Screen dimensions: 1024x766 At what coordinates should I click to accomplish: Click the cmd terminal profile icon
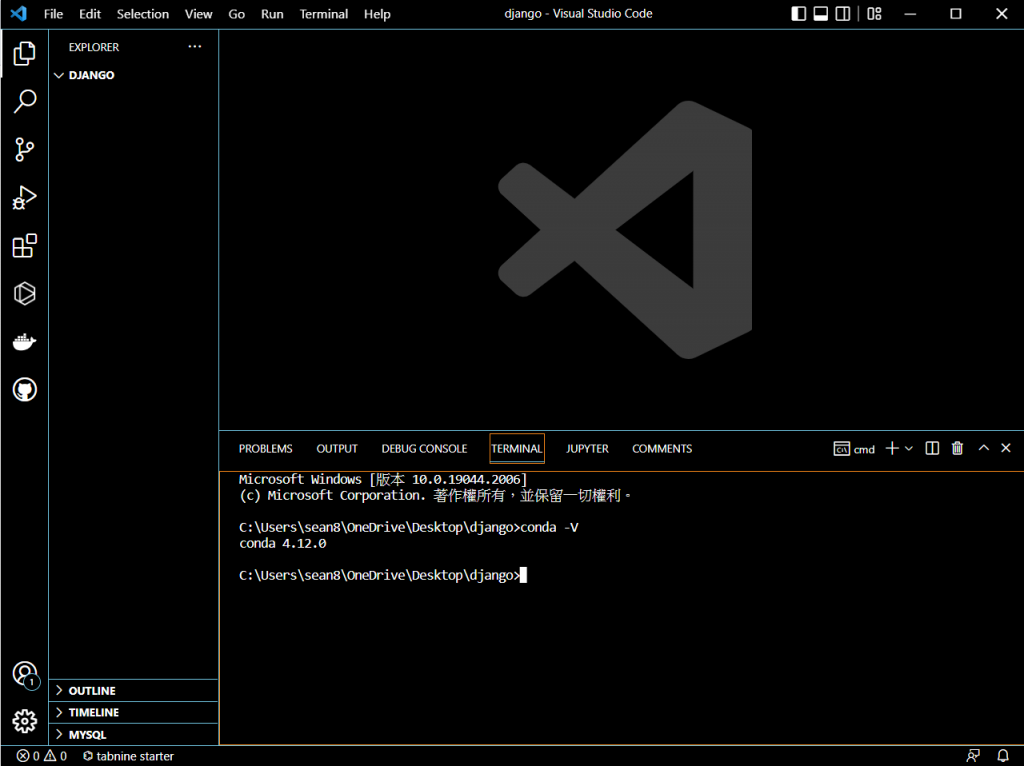(x=842, y=449)
